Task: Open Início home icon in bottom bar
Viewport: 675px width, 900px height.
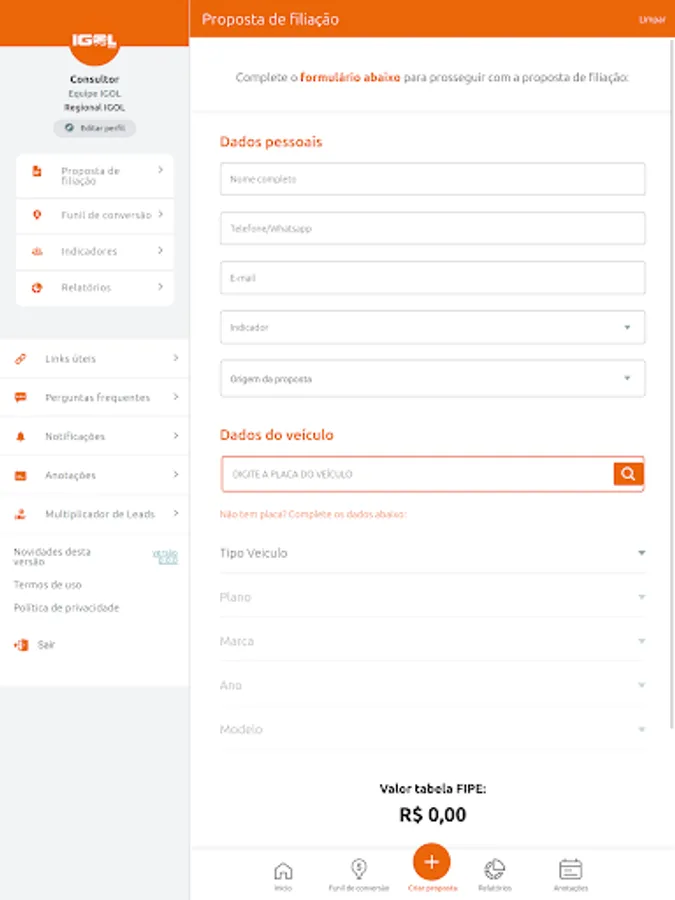Action: click(283, 874)
